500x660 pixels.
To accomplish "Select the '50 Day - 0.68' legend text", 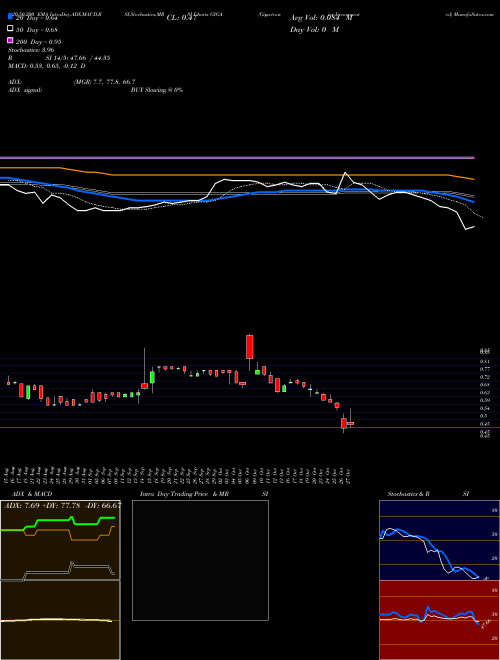I will (37, 30).
